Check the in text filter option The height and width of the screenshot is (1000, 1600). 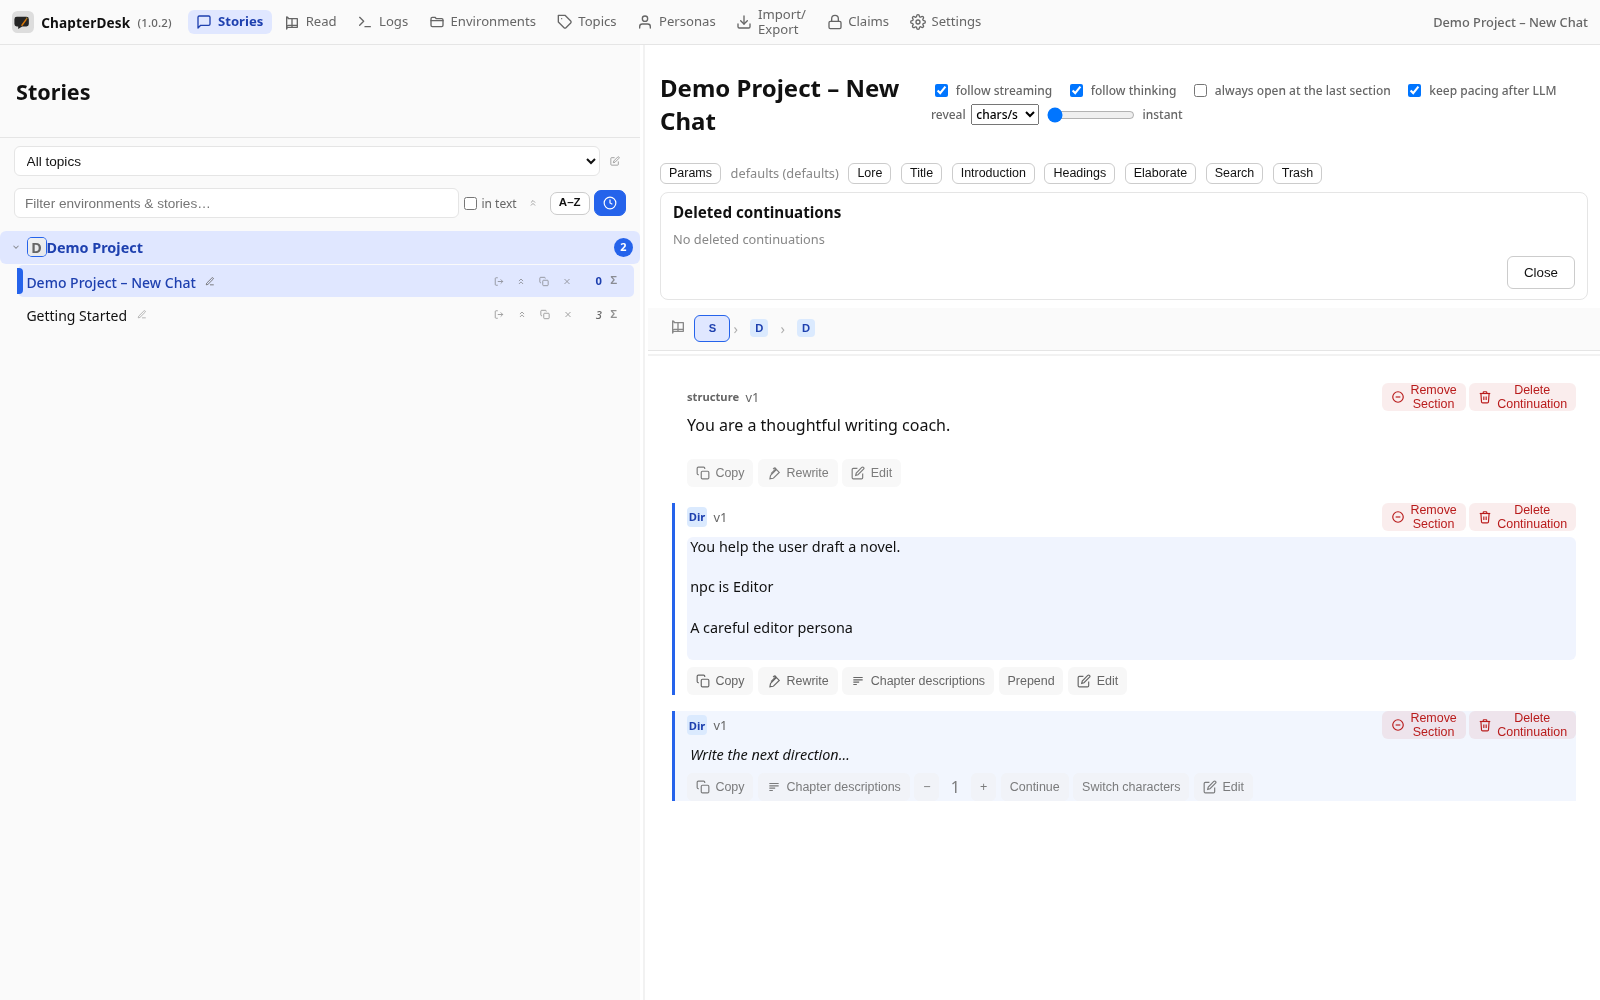click(x=470, y=204)
